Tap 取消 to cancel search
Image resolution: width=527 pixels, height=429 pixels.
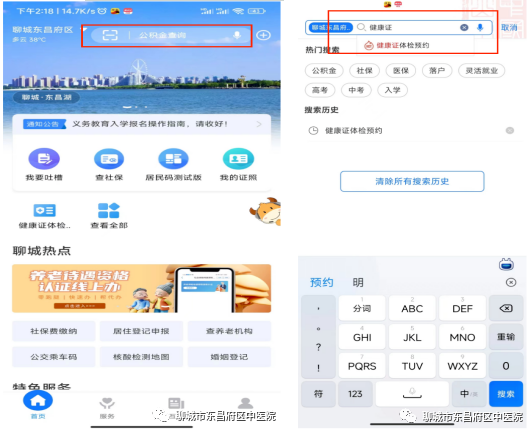coord(509,28)
